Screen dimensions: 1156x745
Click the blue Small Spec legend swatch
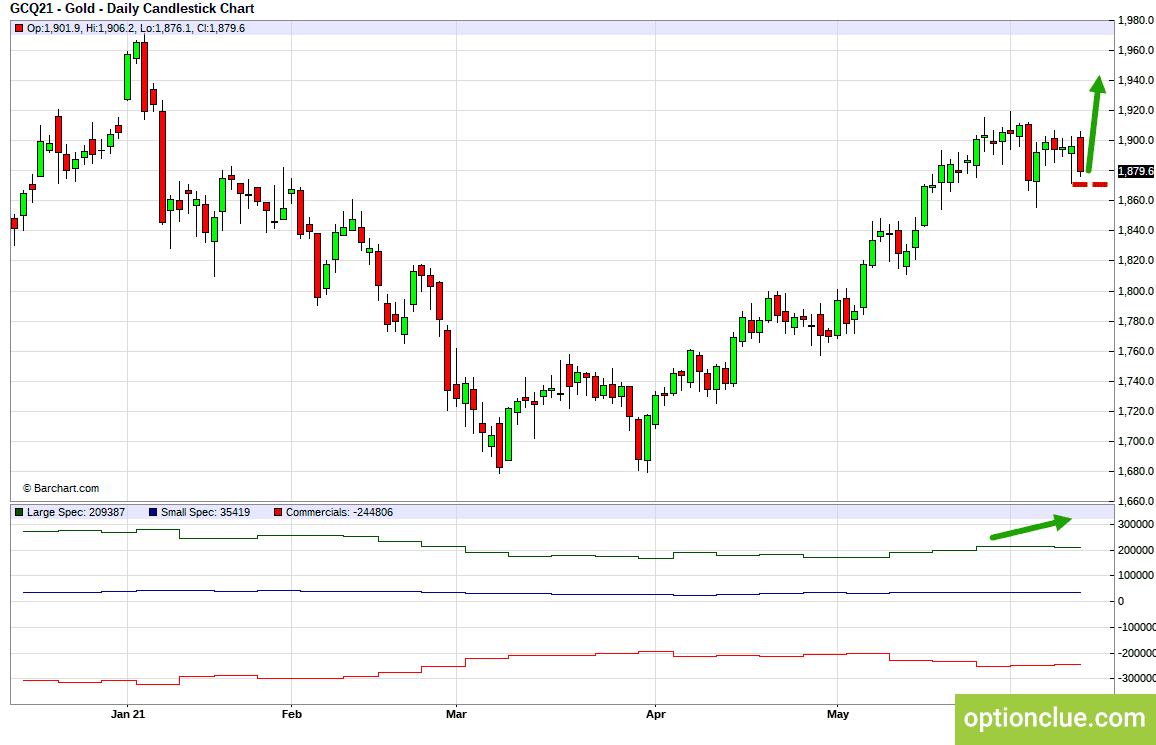[153, 512]
